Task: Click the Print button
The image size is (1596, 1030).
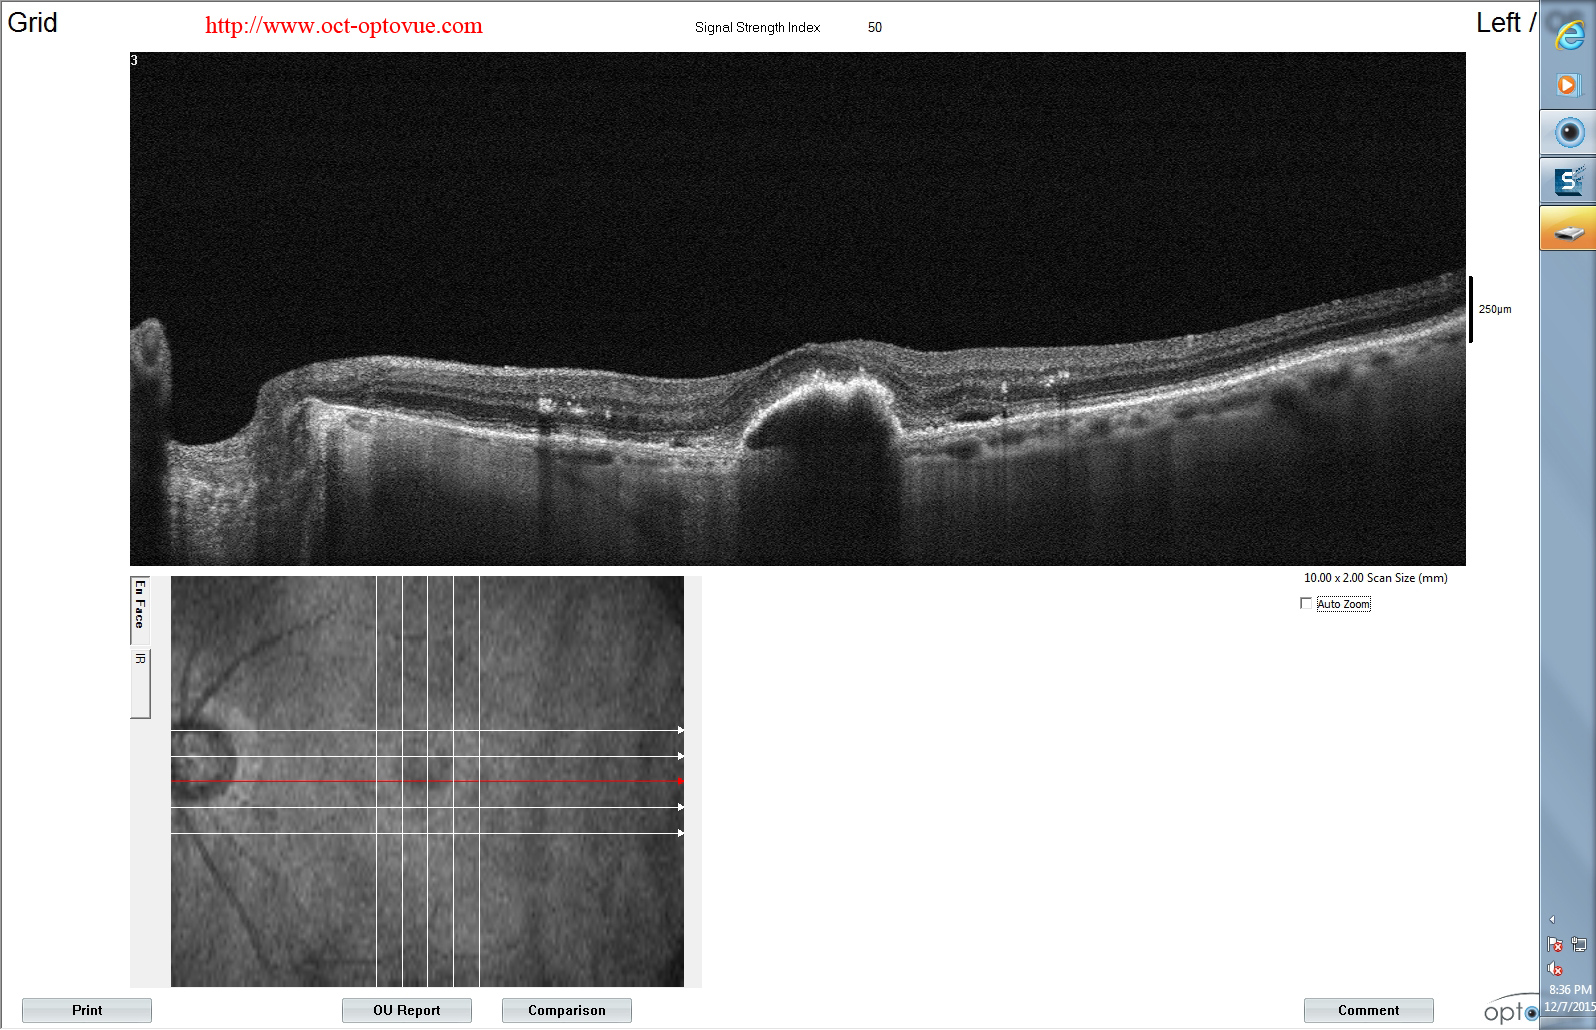Action: (x=87, y=1010)
